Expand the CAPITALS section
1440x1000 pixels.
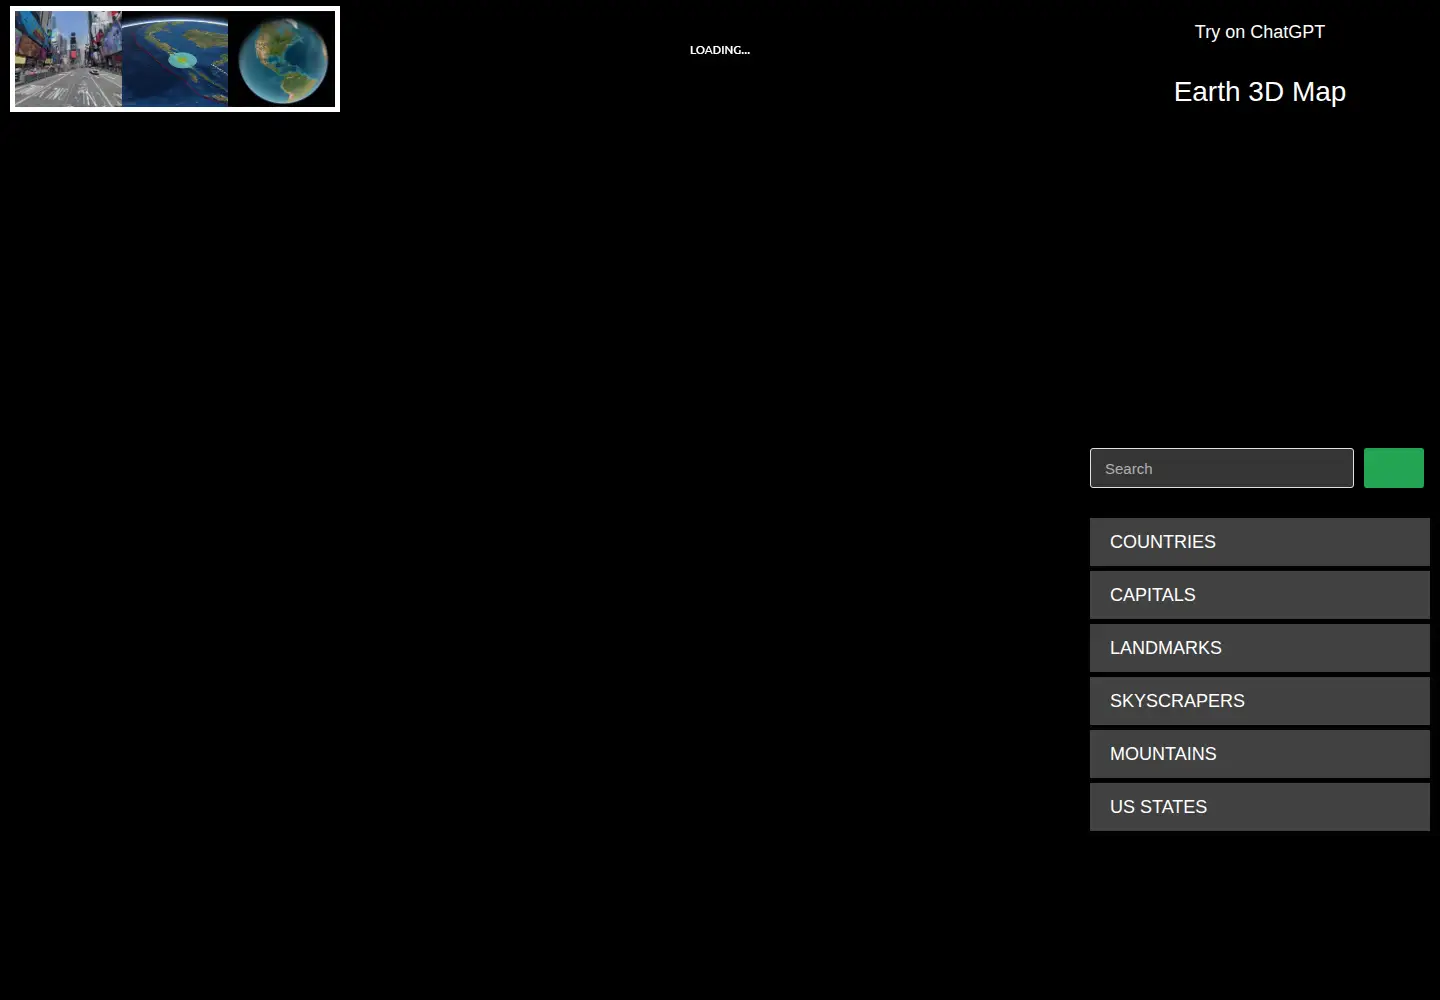coord(1259,595)
